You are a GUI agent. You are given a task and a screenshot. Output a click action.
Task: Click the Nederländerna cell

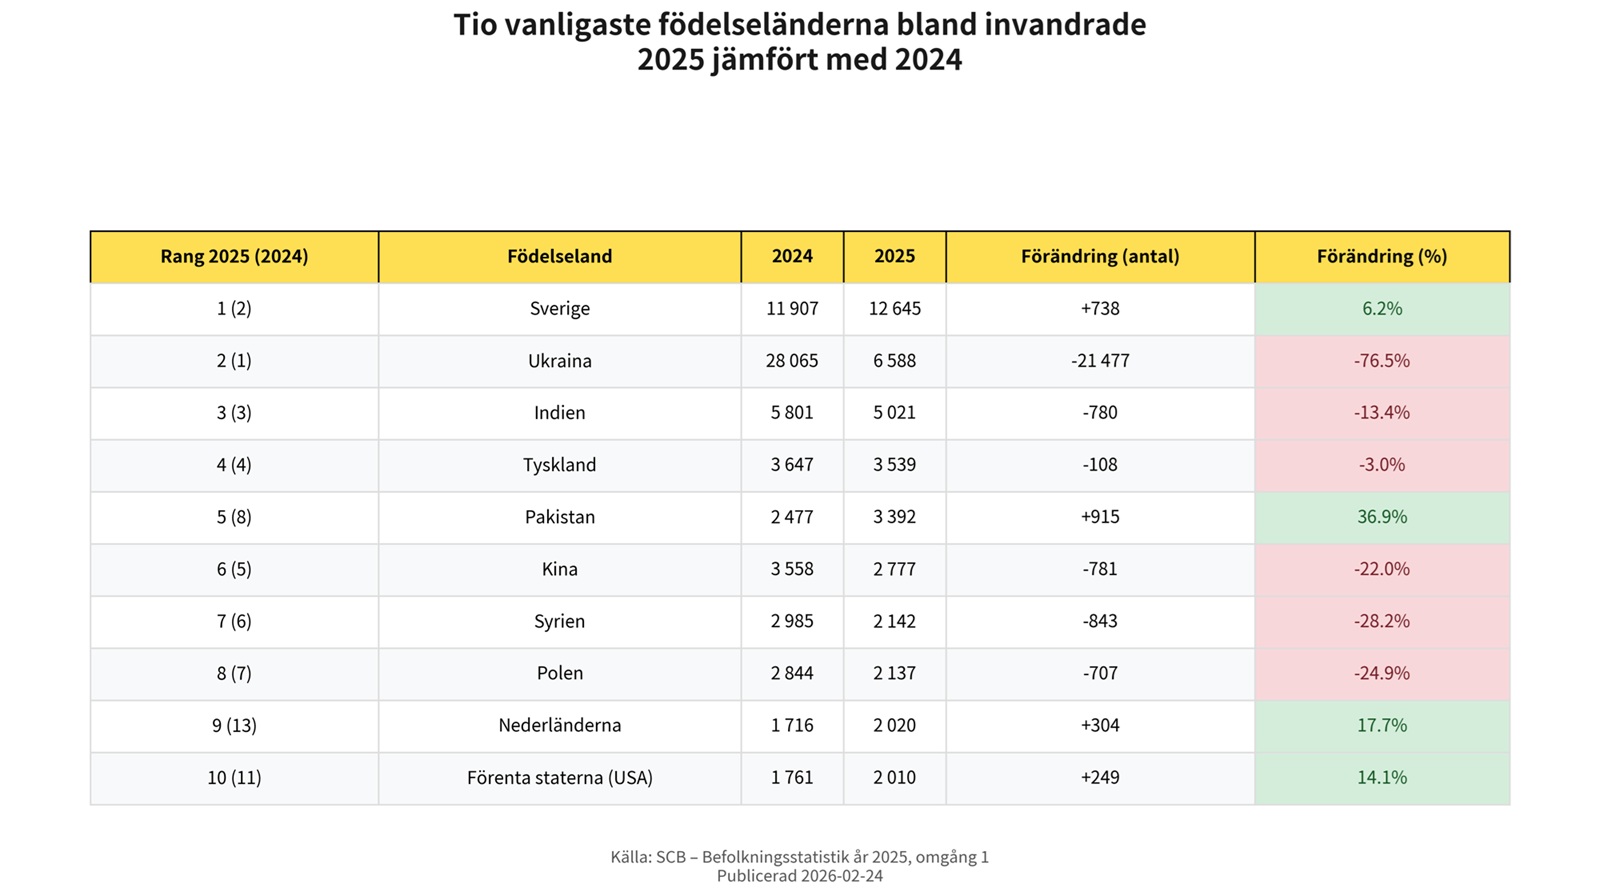[559, 725]
